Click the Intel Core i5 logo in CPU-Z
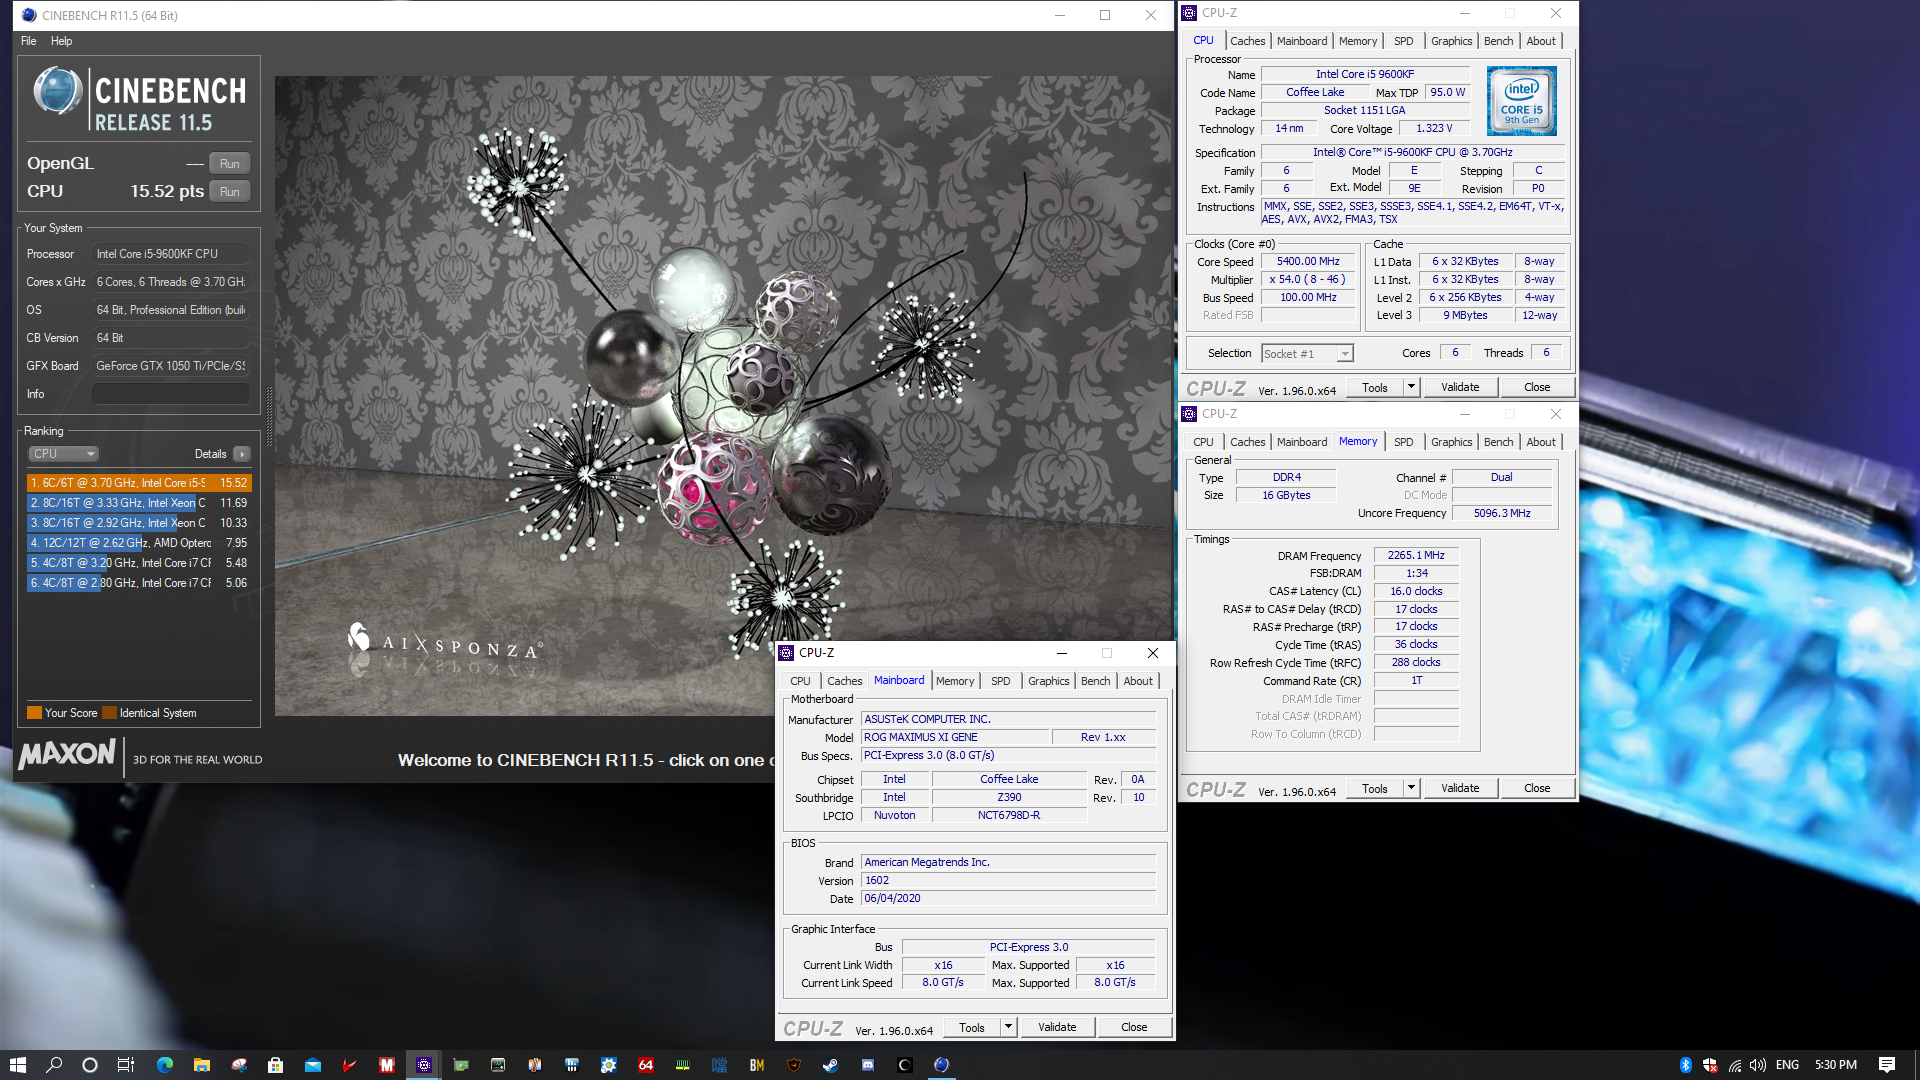The width and height of the screenshot is (1920, 1080). click(1522, 101)
